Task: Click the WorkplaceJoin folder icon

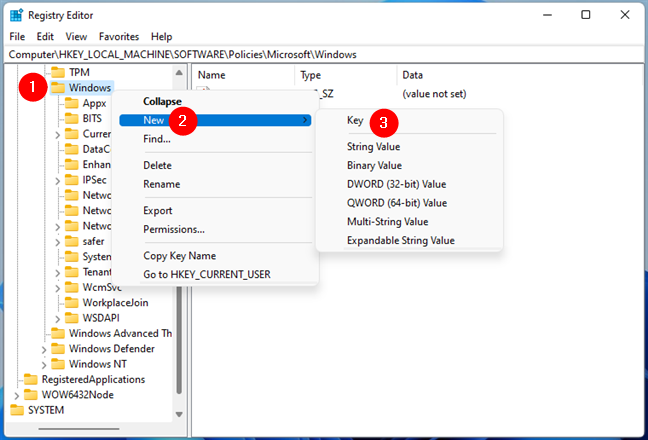Action: (72, 302)
